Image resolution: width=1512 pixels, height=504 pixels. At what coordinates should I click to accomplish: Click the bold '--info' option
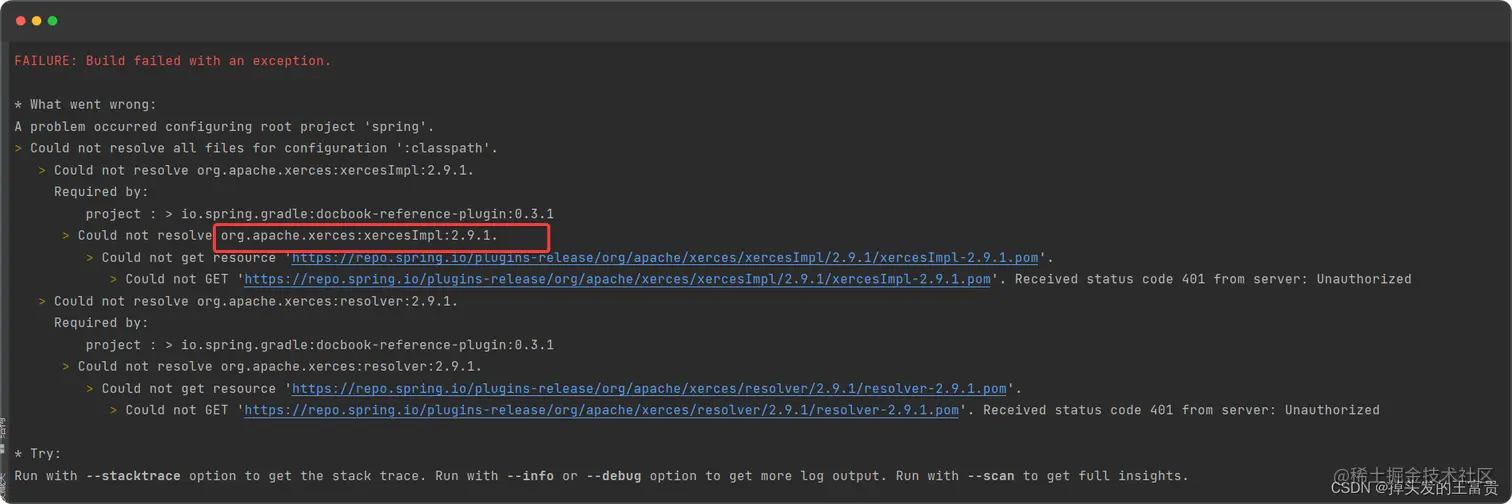[x=531, y=476]
